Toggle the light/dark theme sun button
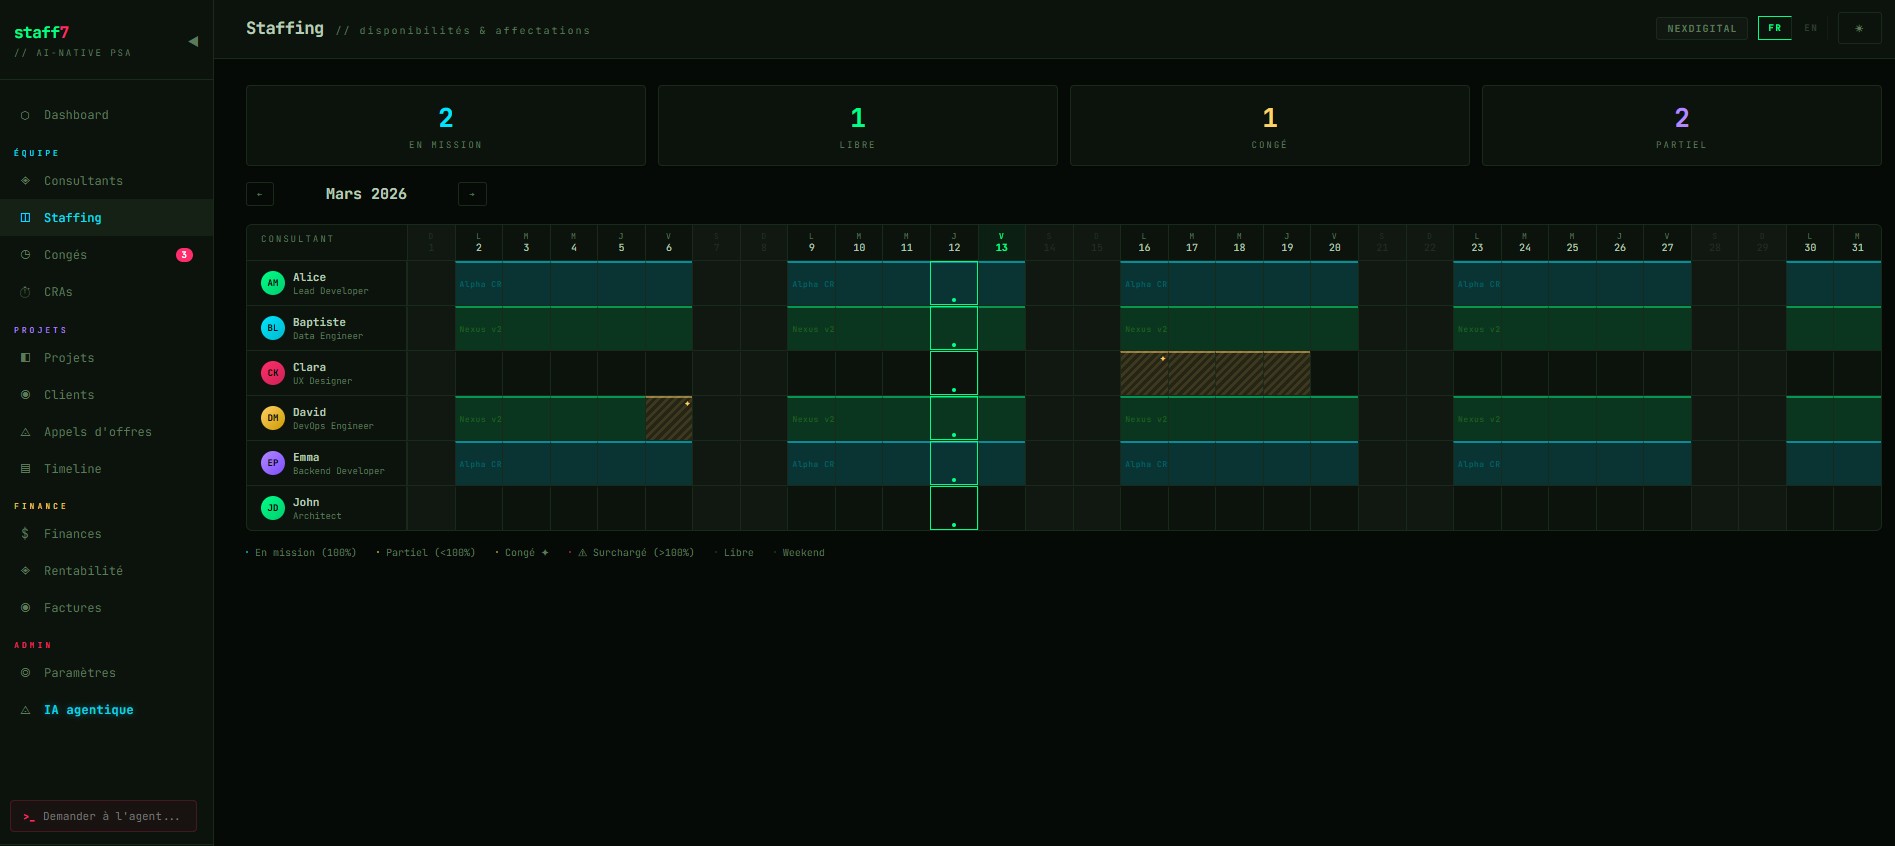Image resolution: width=1895 pixels, height=846 pixels. [1859, 28]
